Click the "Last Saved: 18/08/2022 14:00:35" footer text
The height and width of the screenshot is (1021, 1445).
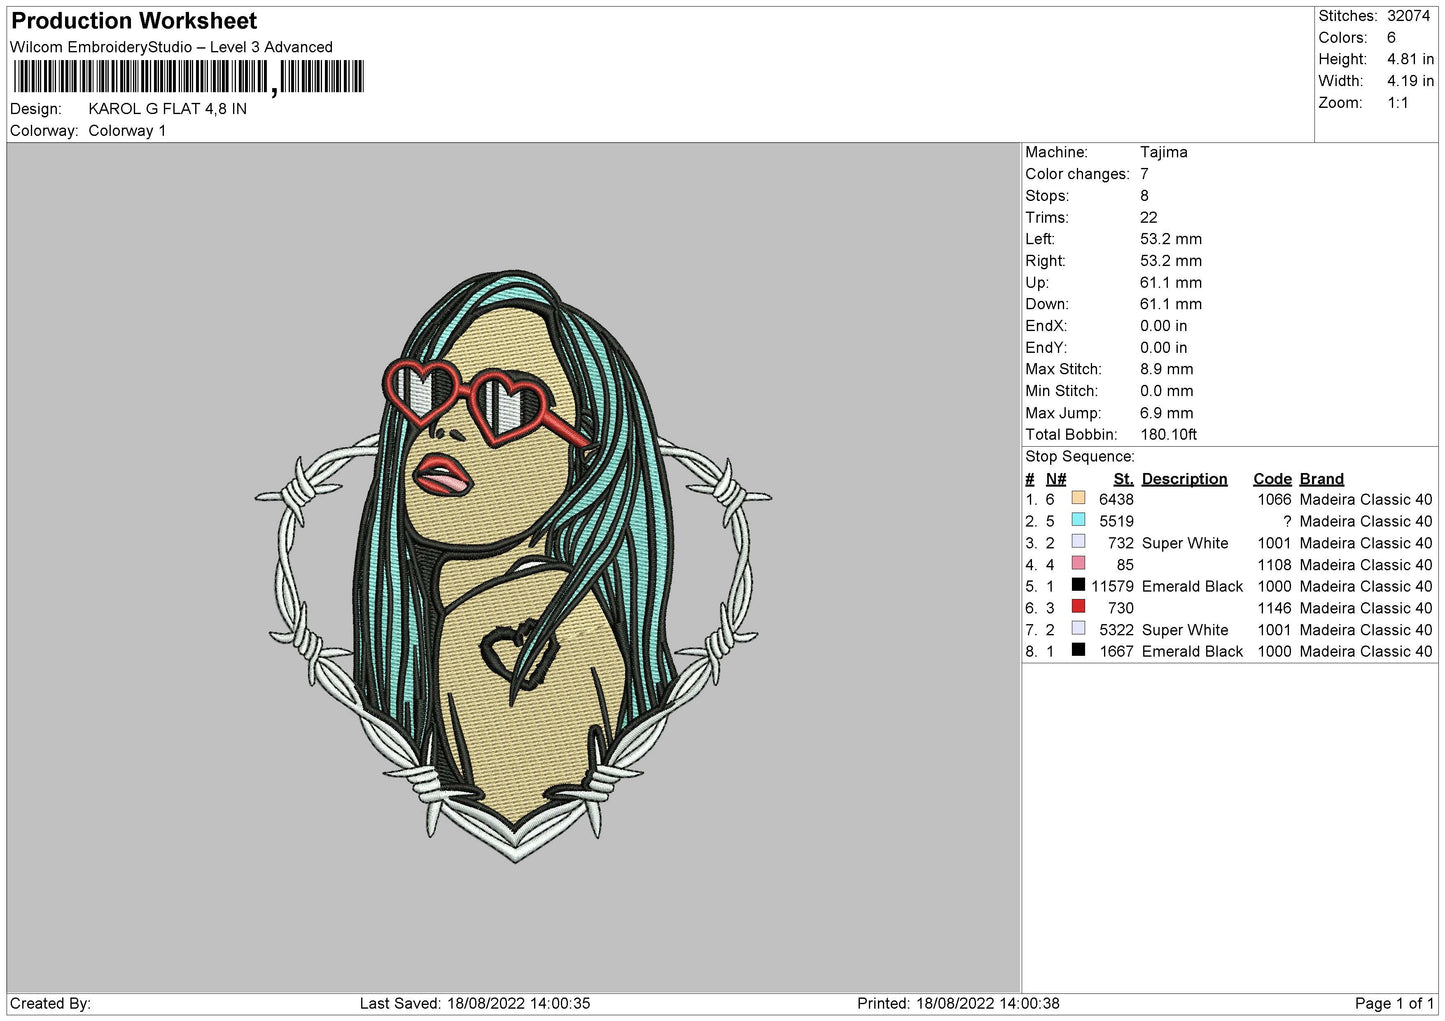click(x=475, y=1004)
